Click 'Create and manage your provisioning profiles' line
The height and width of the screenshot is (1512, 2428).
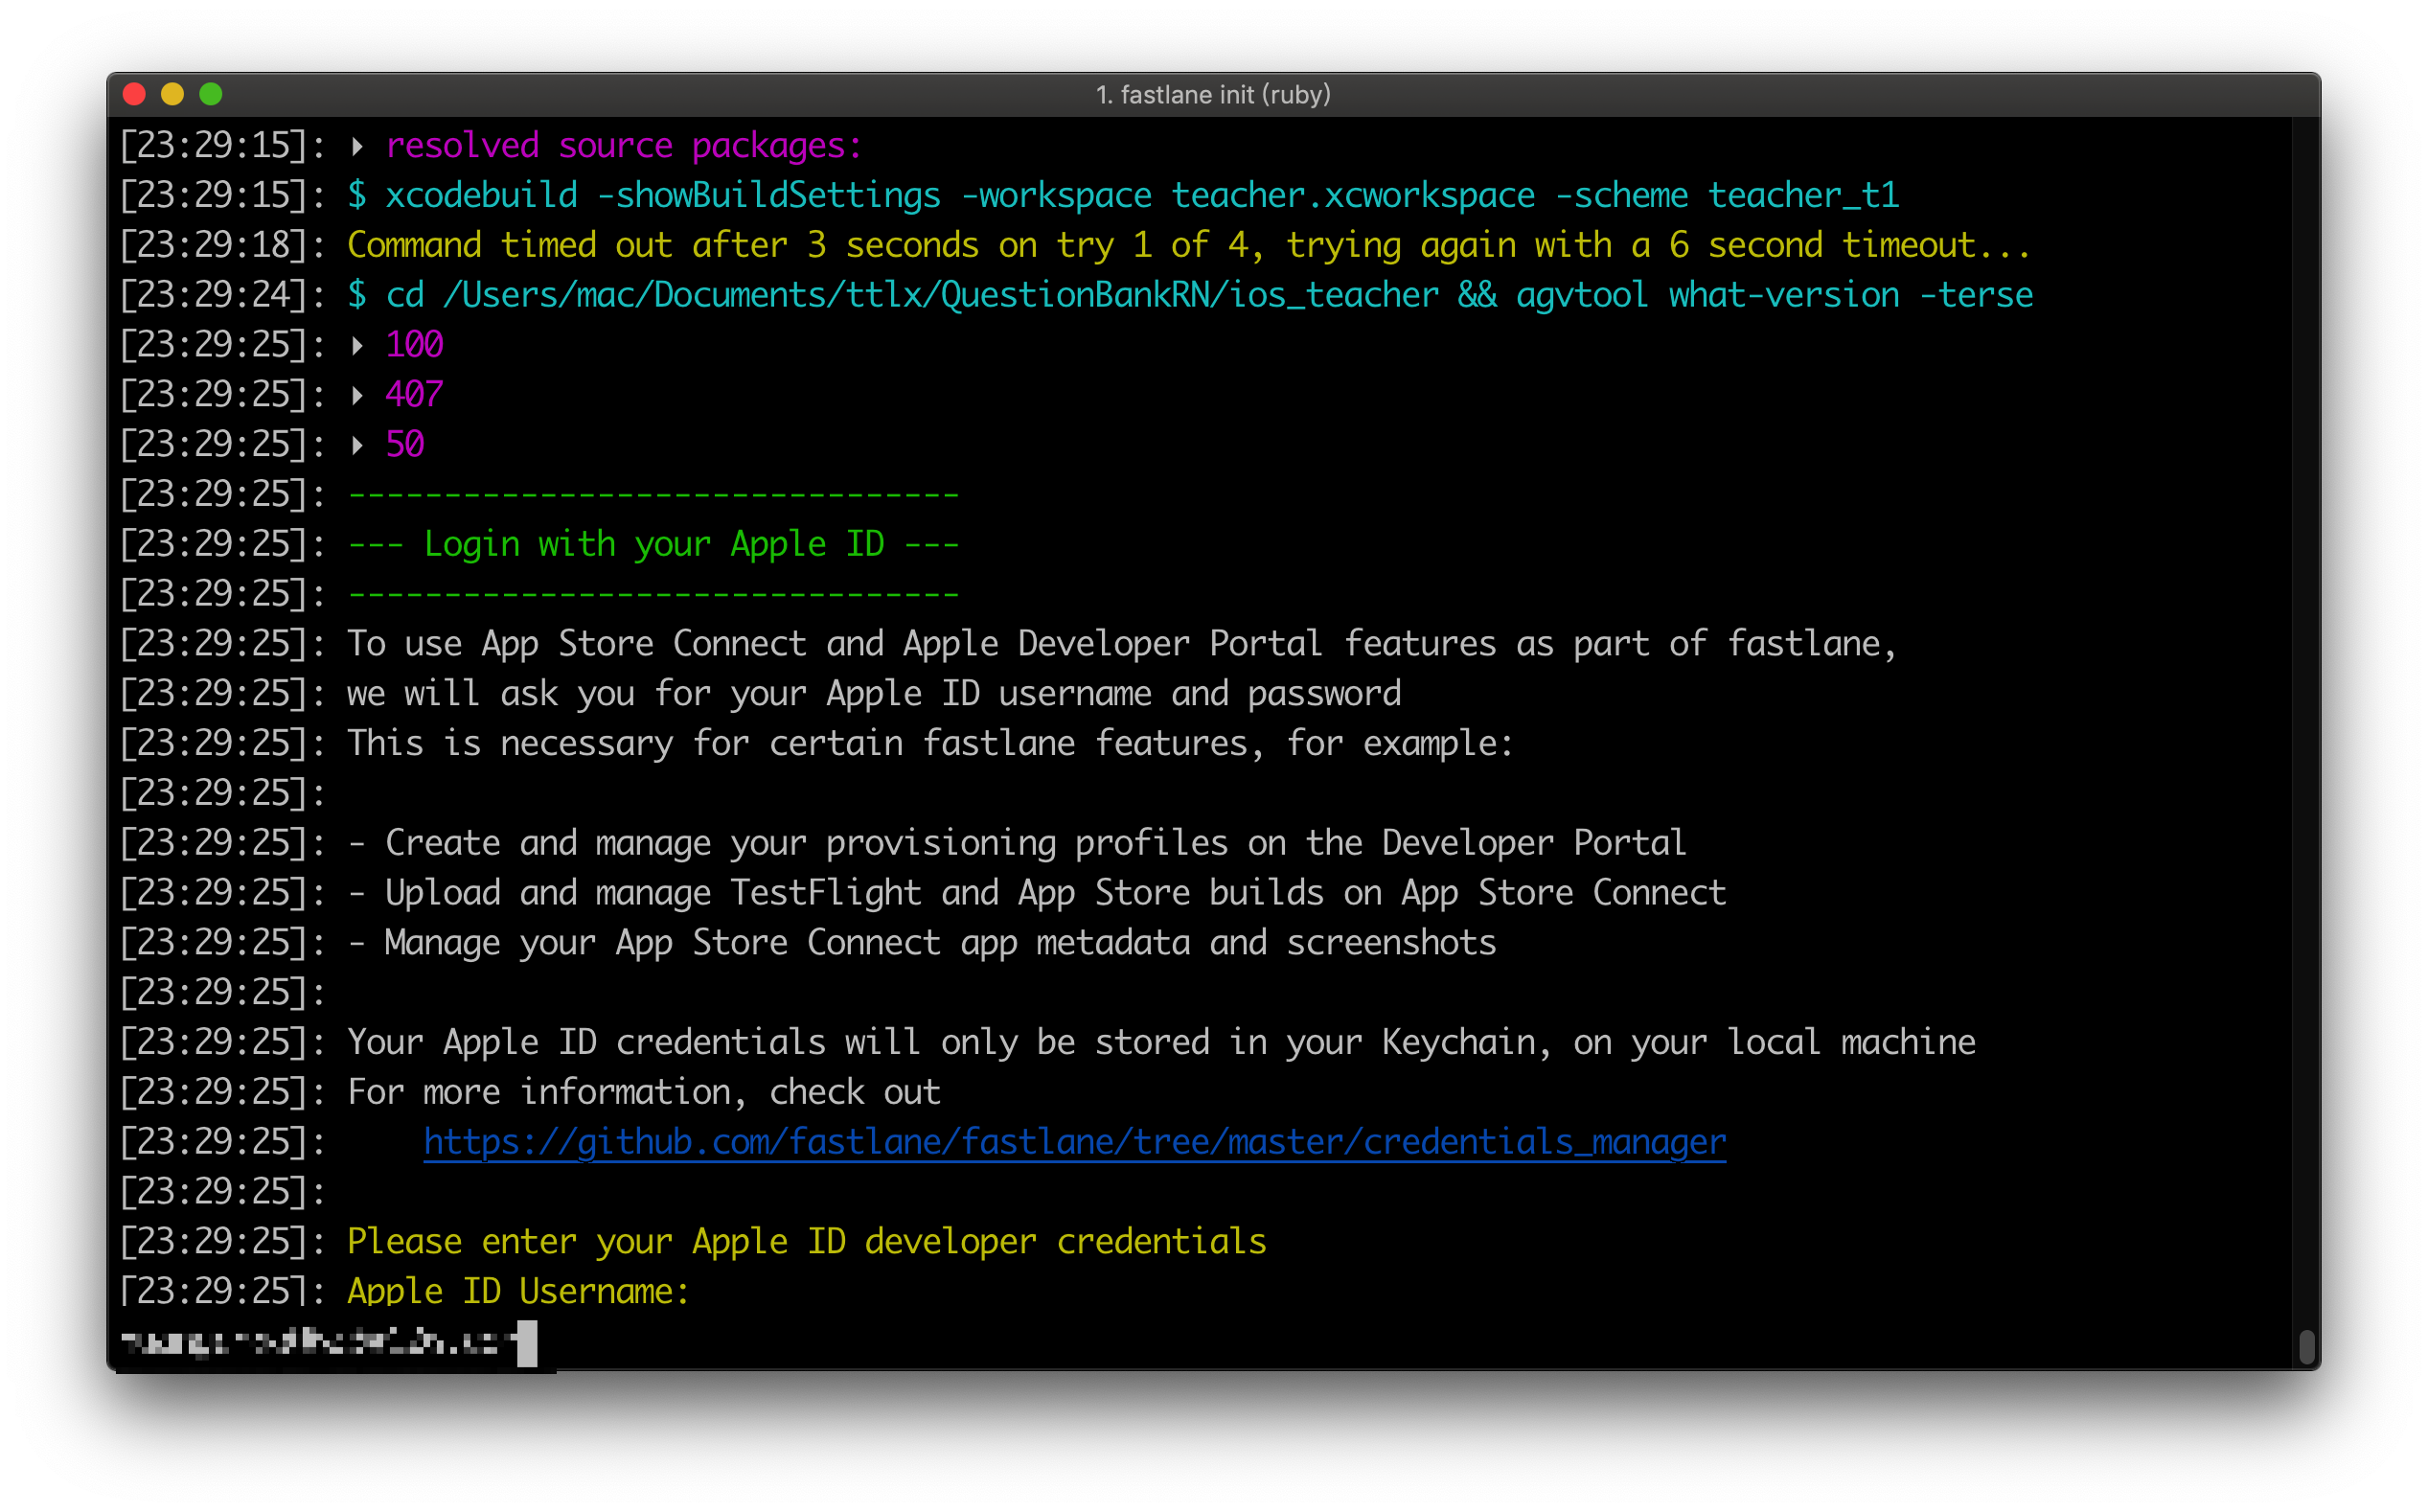point(1017,843)
